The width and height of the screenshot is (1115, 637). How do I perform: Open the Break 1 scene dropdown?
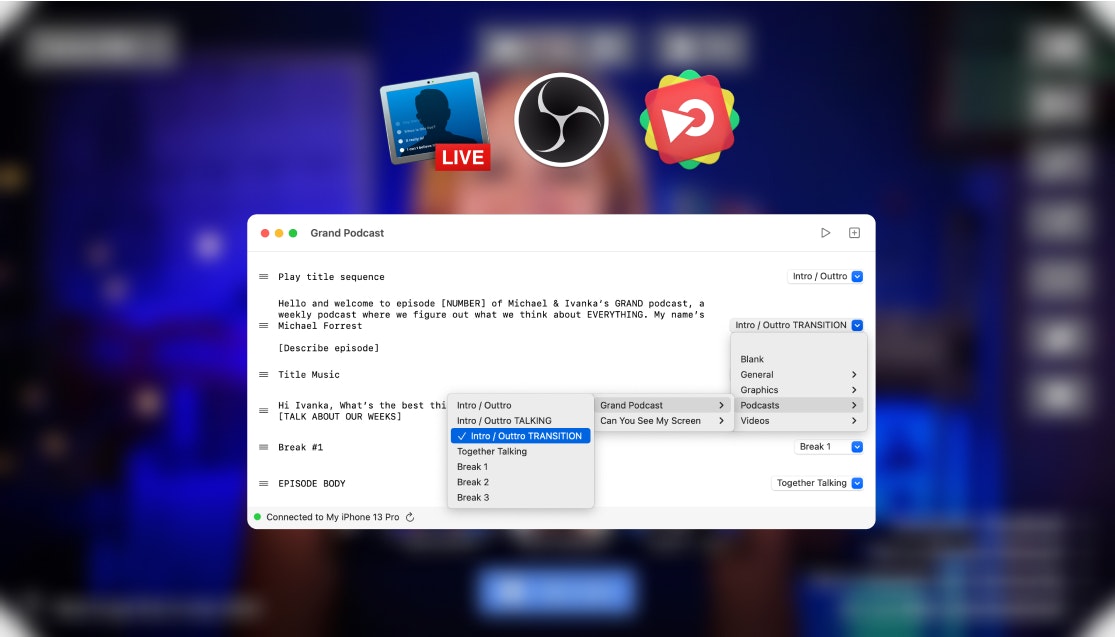pyautogui.click(x=828, y=446)
